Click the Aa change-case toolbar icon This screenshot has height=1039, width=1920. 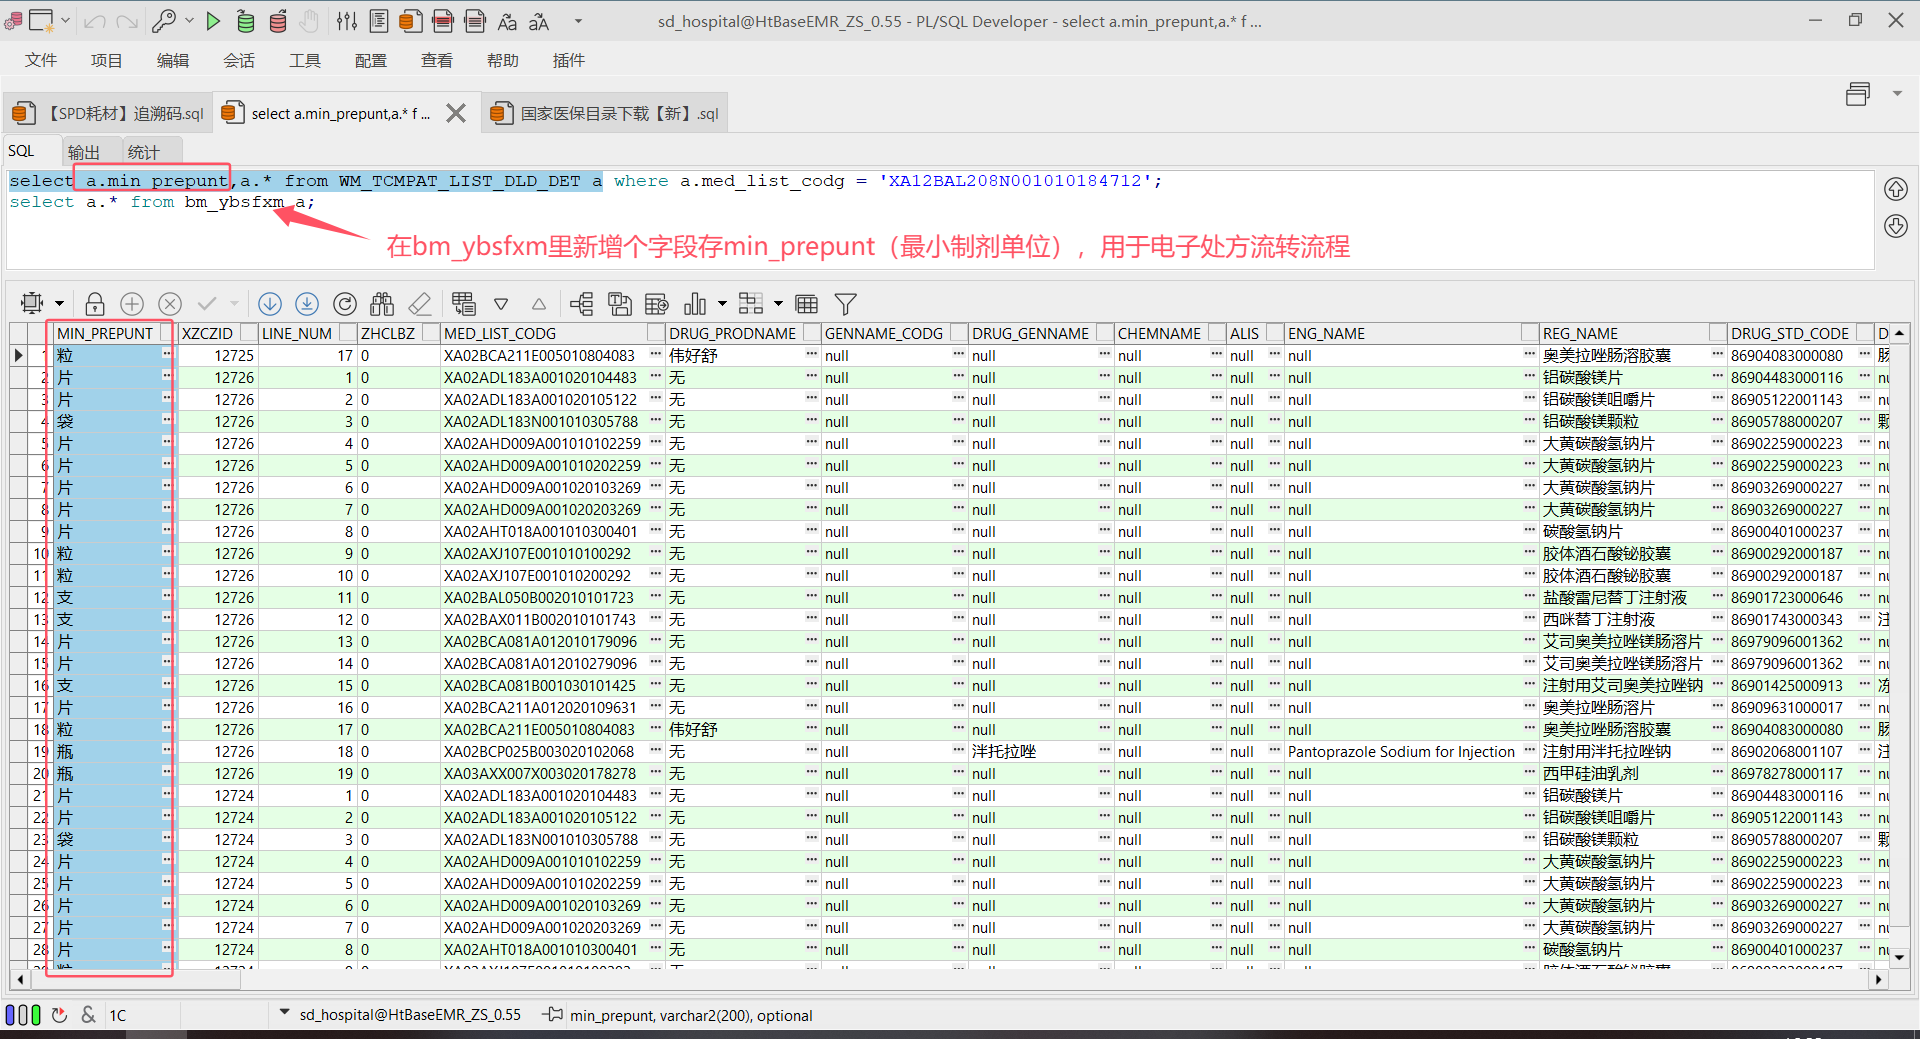tap(507, 22)
